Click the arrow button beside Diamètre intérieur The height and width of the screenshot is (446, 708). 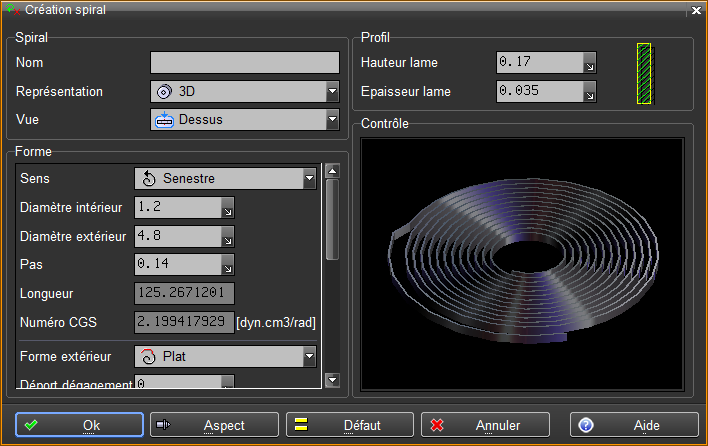(x=228, y=208)
